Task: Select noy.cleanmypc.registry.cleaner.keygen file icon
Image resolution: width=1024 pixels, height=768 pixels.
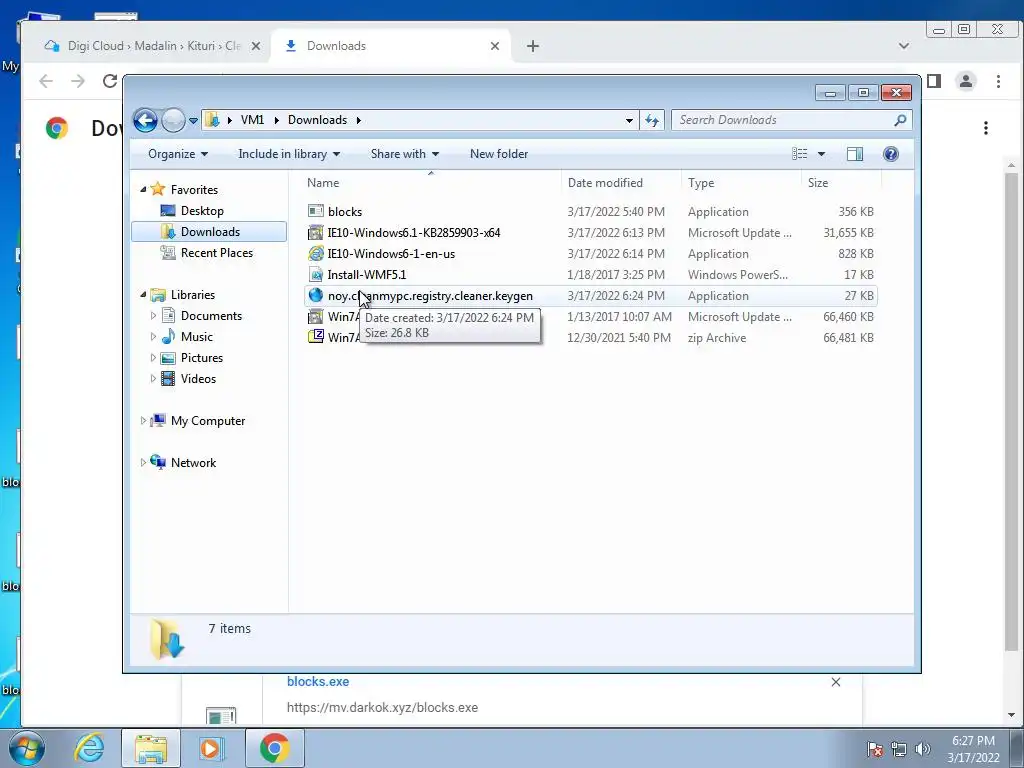Action: tap(316, 295)
